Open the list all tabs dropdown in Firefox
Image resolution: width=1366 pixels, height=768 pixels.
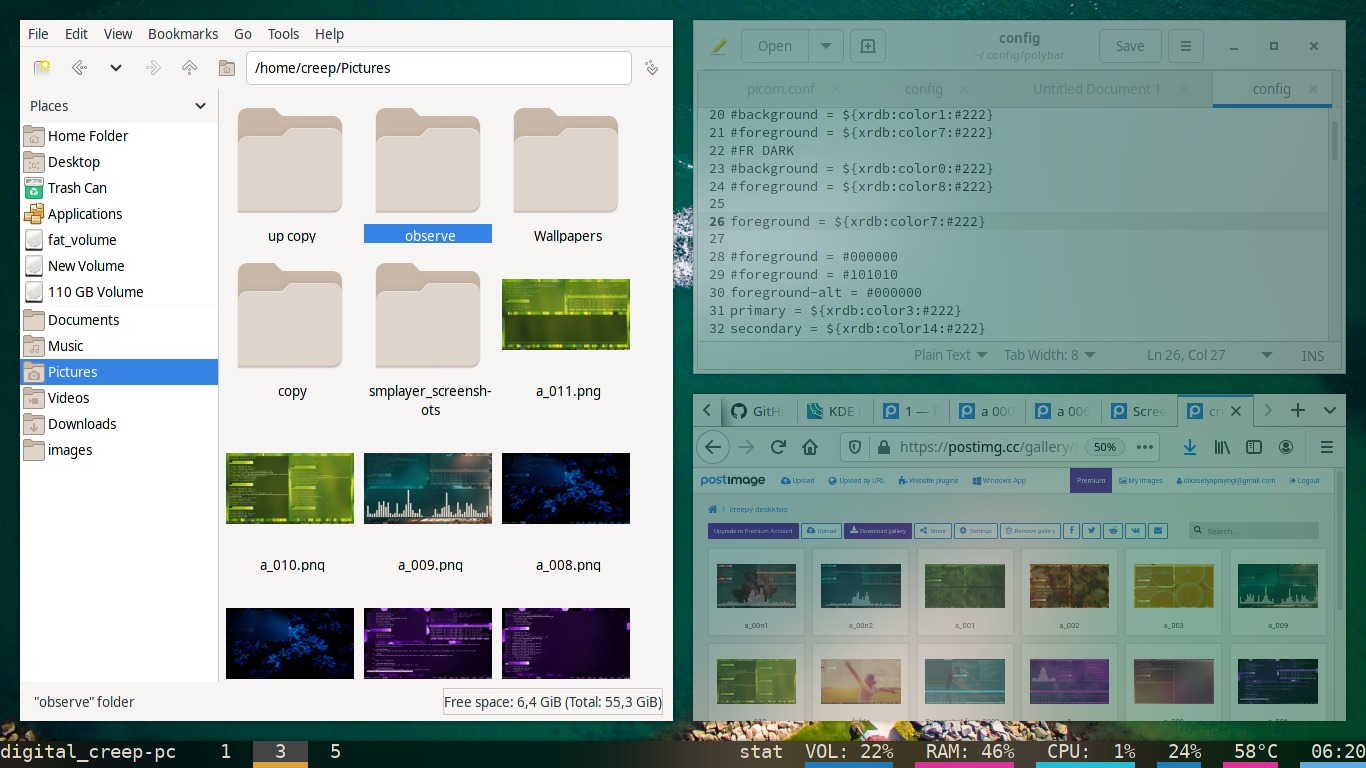pyautogui.click(x=1330, y=410)
